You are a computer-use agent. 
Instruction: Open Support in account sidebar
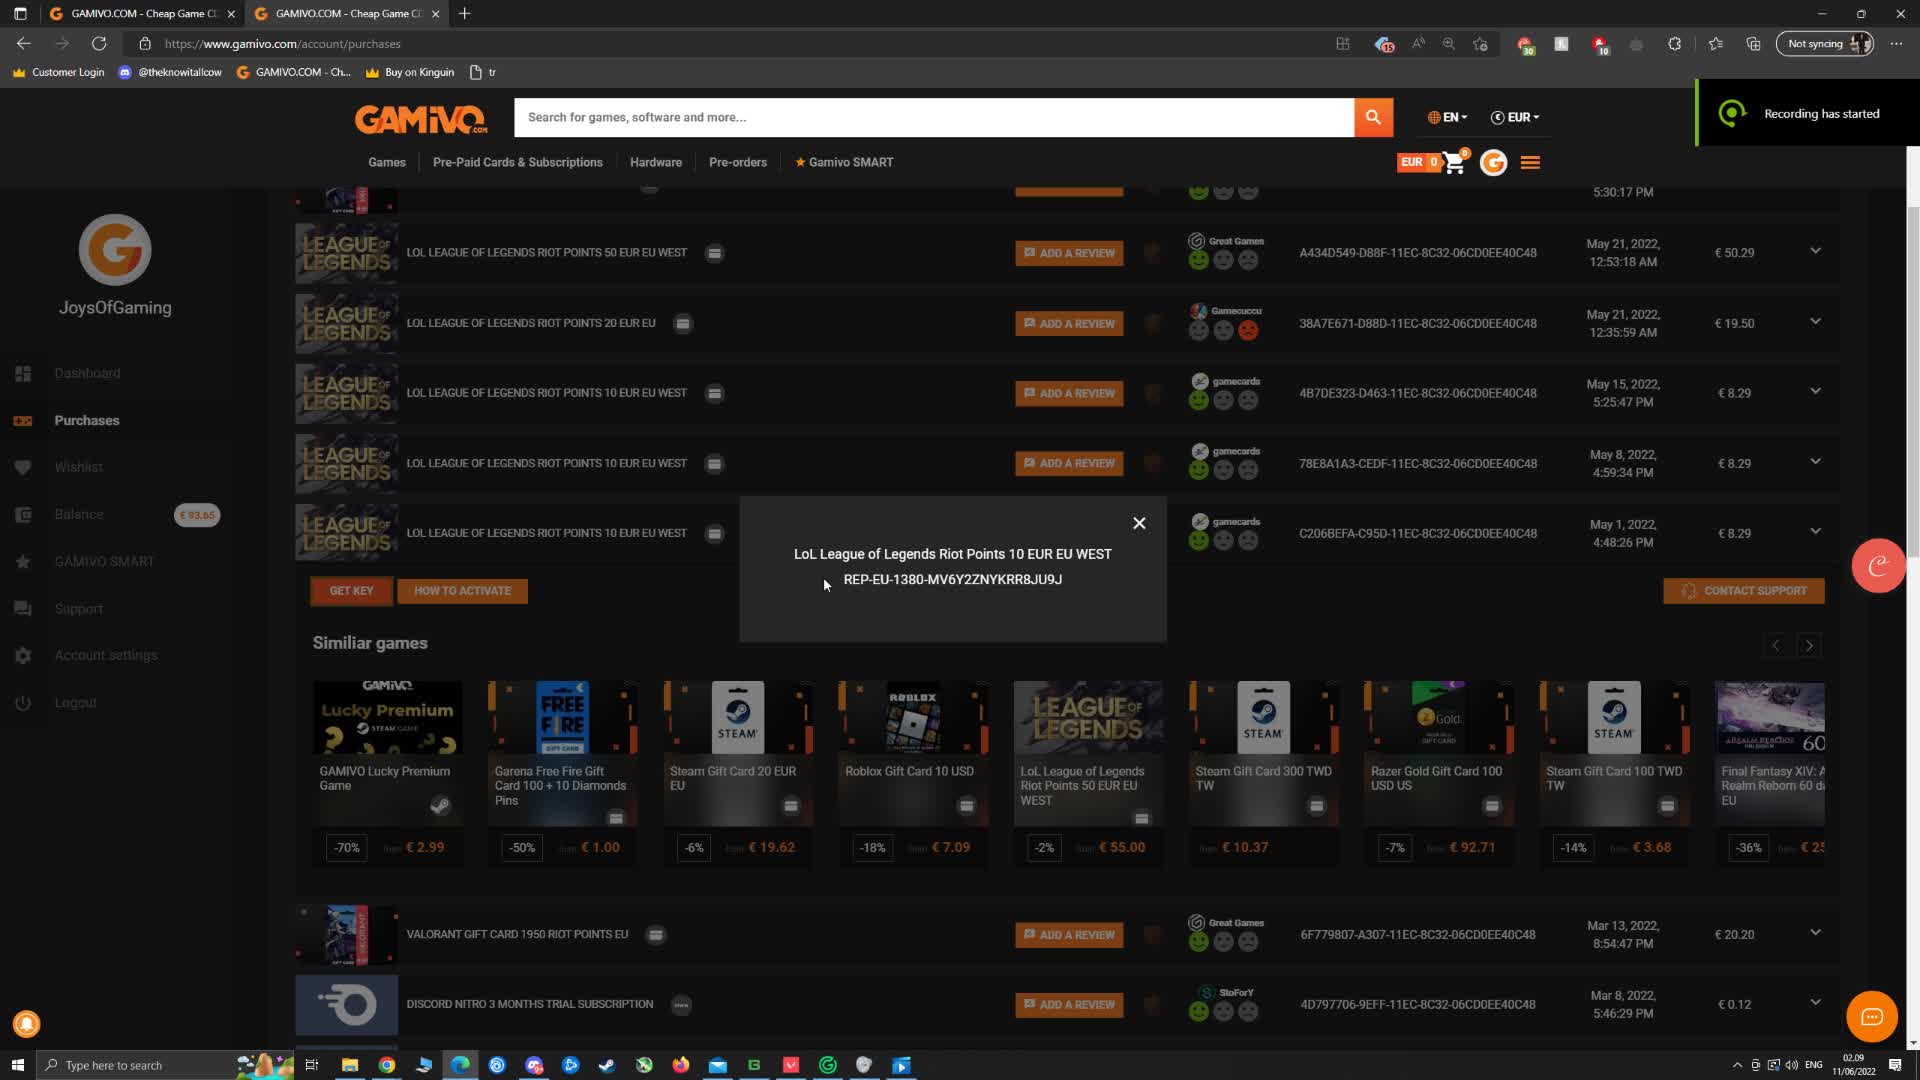78,608
